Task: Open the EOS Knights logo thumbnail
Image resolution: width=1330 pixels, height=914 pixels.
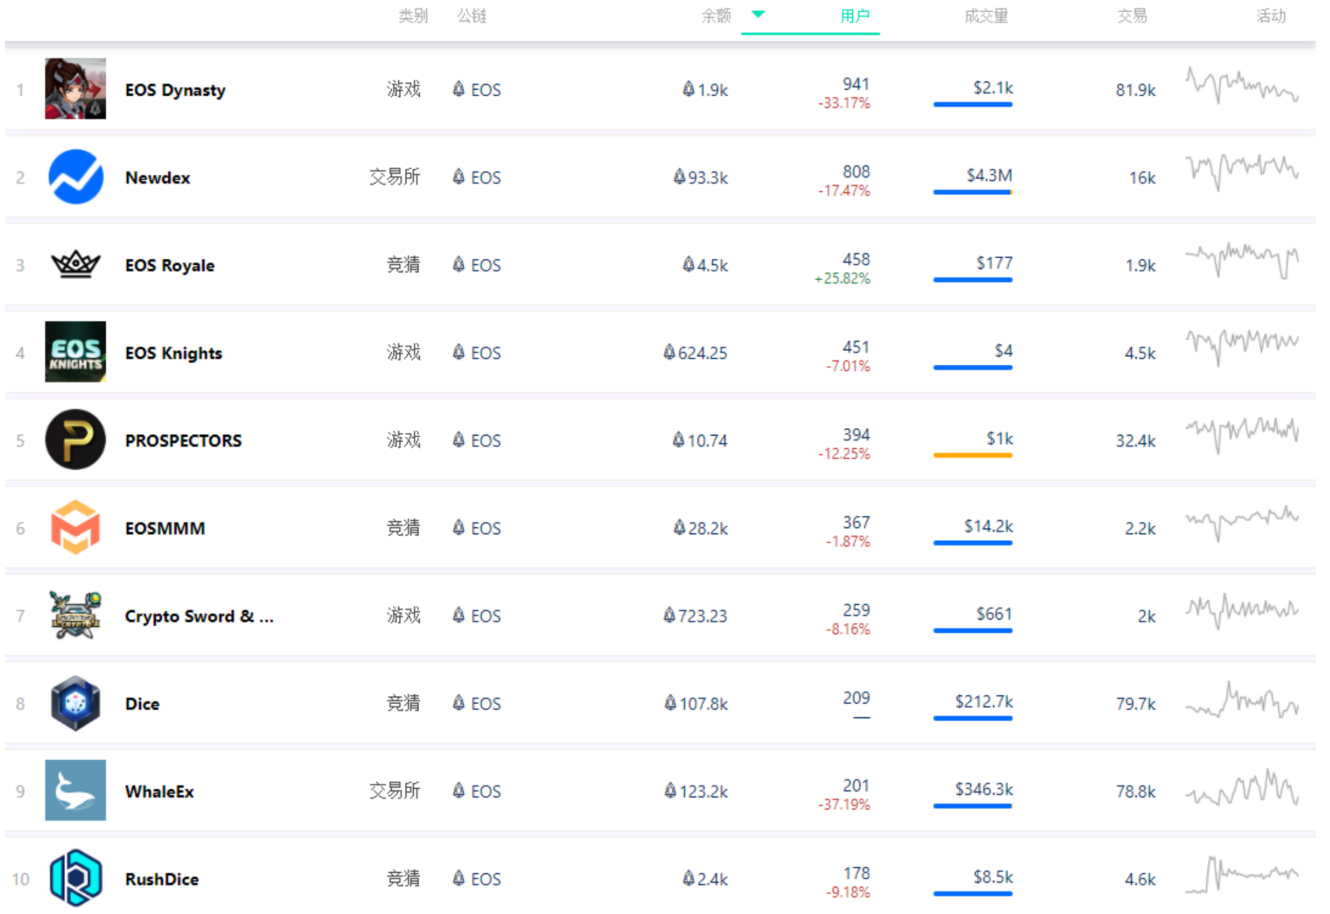Action: click(x=75, y=352)
